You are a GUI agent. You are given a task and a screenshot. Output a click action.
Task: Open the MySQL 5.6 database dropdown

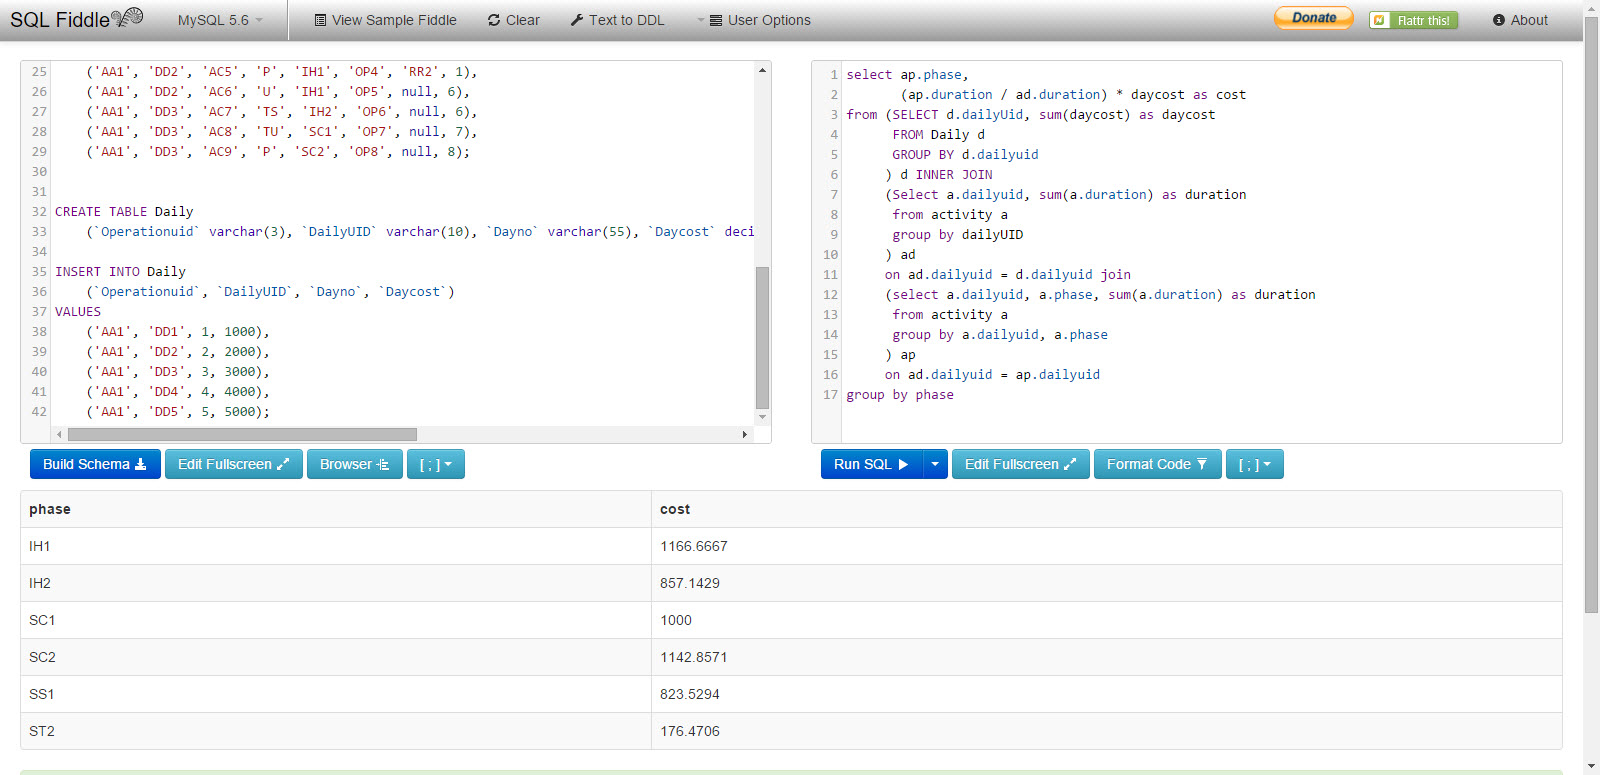[x=220, y=20]
